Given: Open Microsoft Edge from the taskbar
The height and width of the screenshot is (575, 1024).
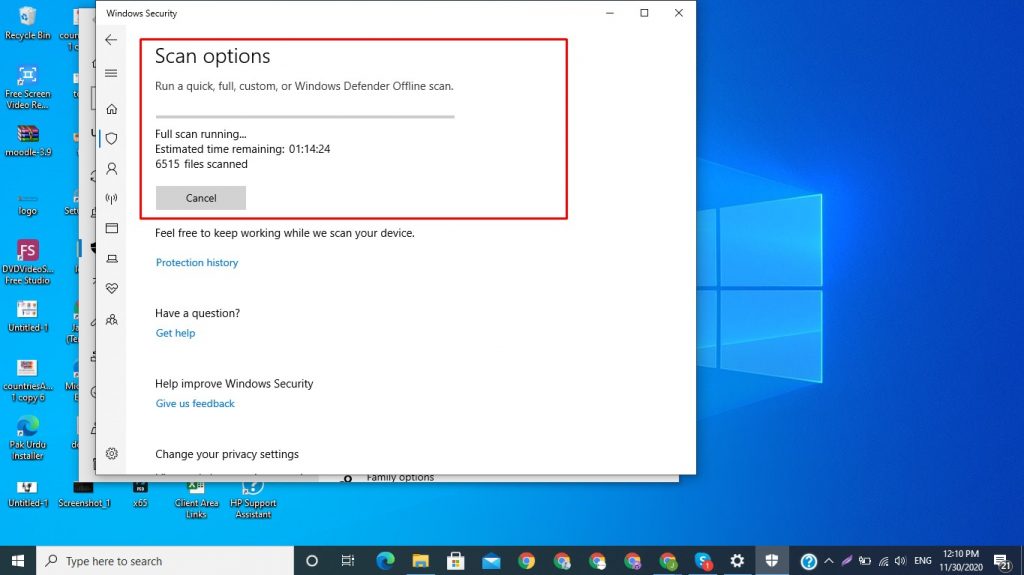Looking at the screenshot, I should tap(384, 561).
